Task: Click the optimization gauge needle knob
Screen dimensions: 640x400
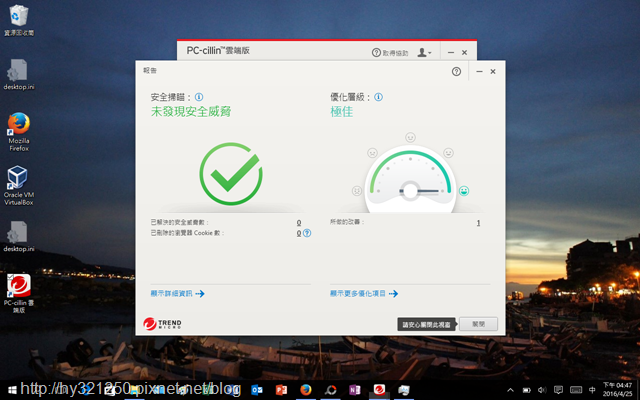Action: click(410, 191)
